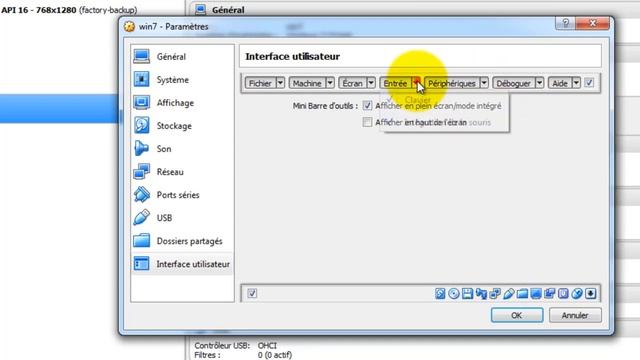The image size is (640, 360).
Task: Toggle the Aide menu button
Action: (560, 83)
